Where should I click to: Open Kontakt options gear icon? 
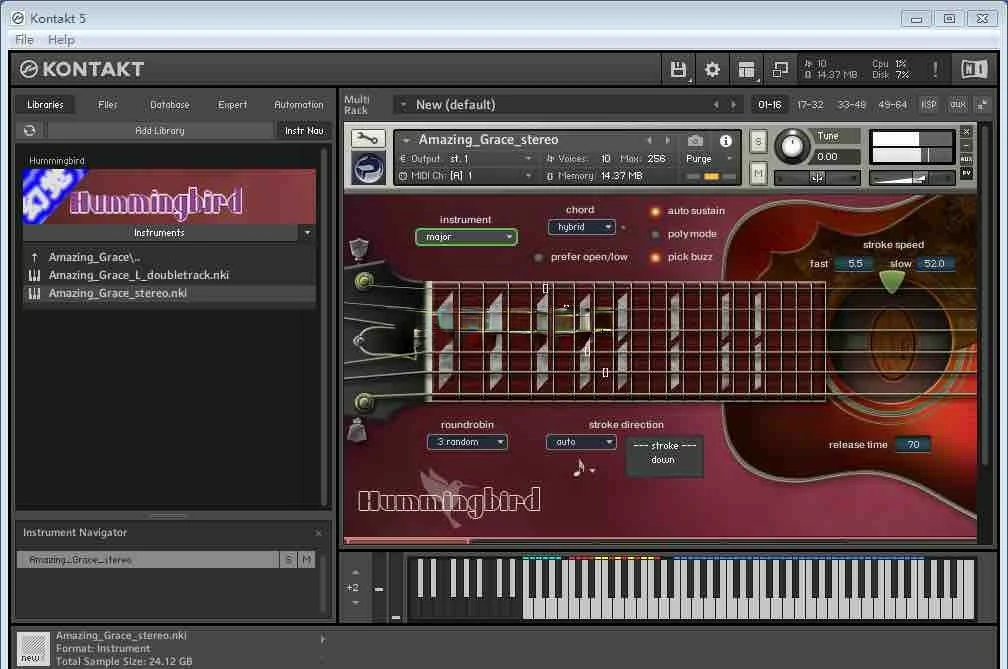coord(712,69)
